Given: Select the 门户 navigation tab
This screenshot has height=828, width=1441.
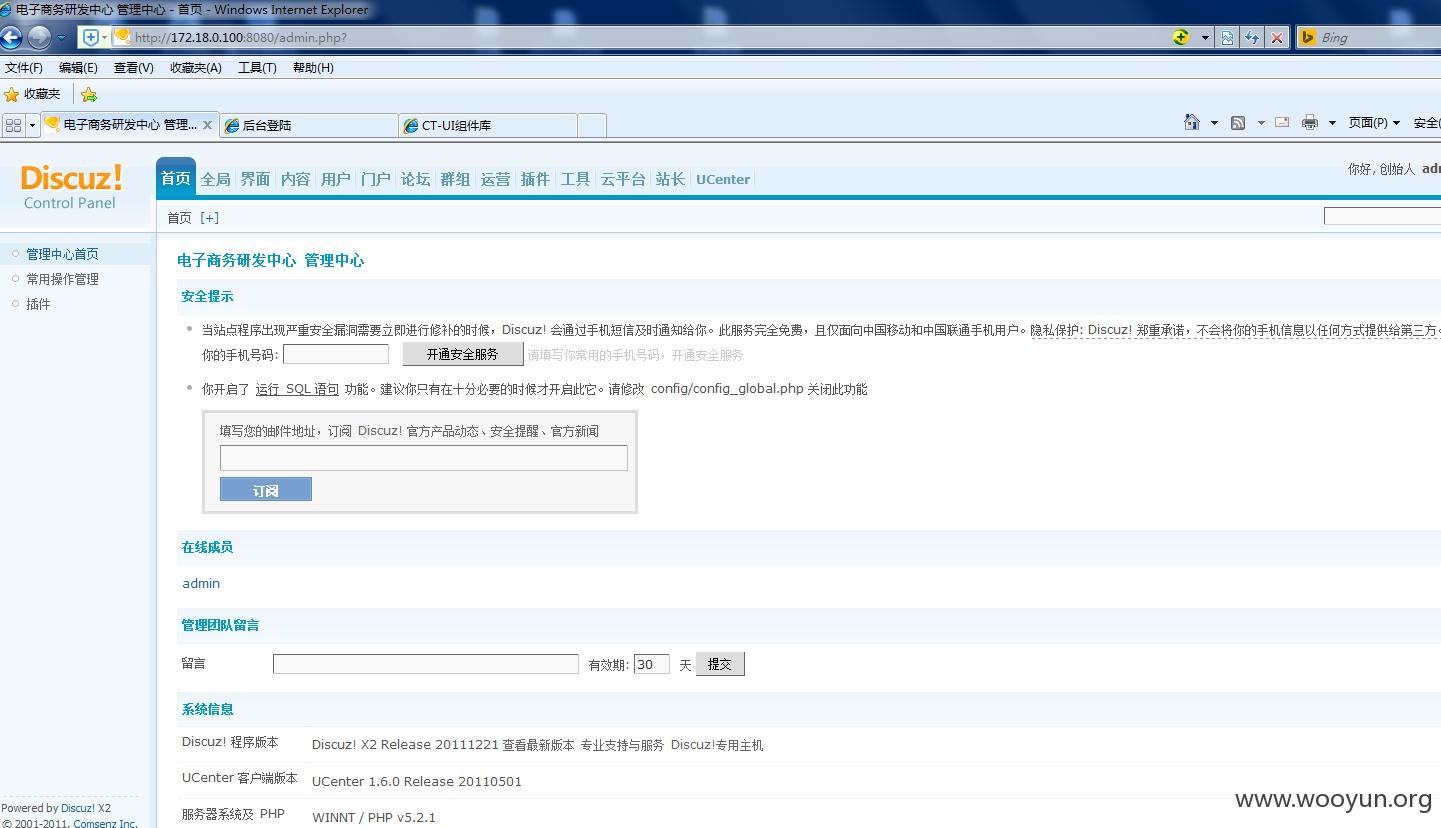Looking at the screenshot, I should pos(376,179).
